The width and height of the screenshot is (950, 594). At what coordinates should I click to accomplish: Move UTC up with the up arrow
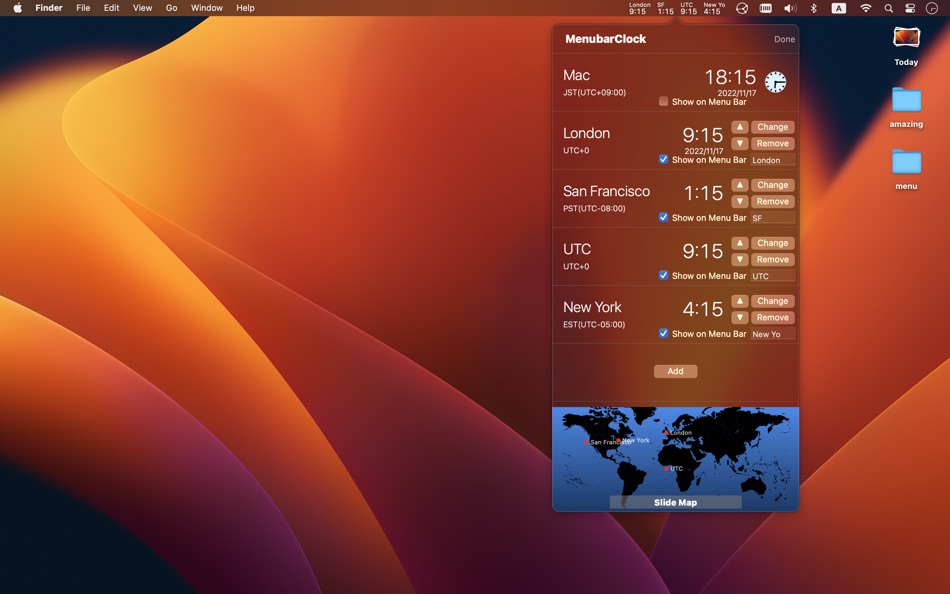(x=740, y=242)
